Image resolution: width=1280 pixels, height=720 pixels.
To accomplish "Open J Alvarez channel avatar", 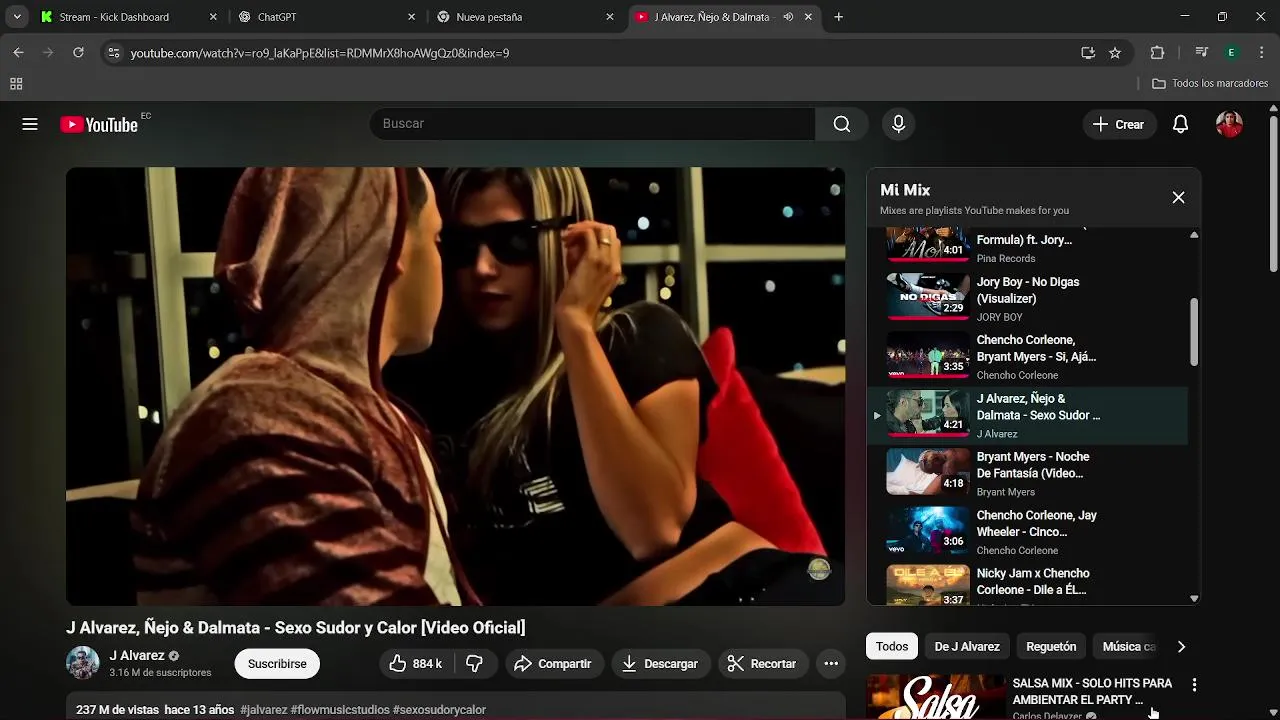I will [x=83, y=663].
